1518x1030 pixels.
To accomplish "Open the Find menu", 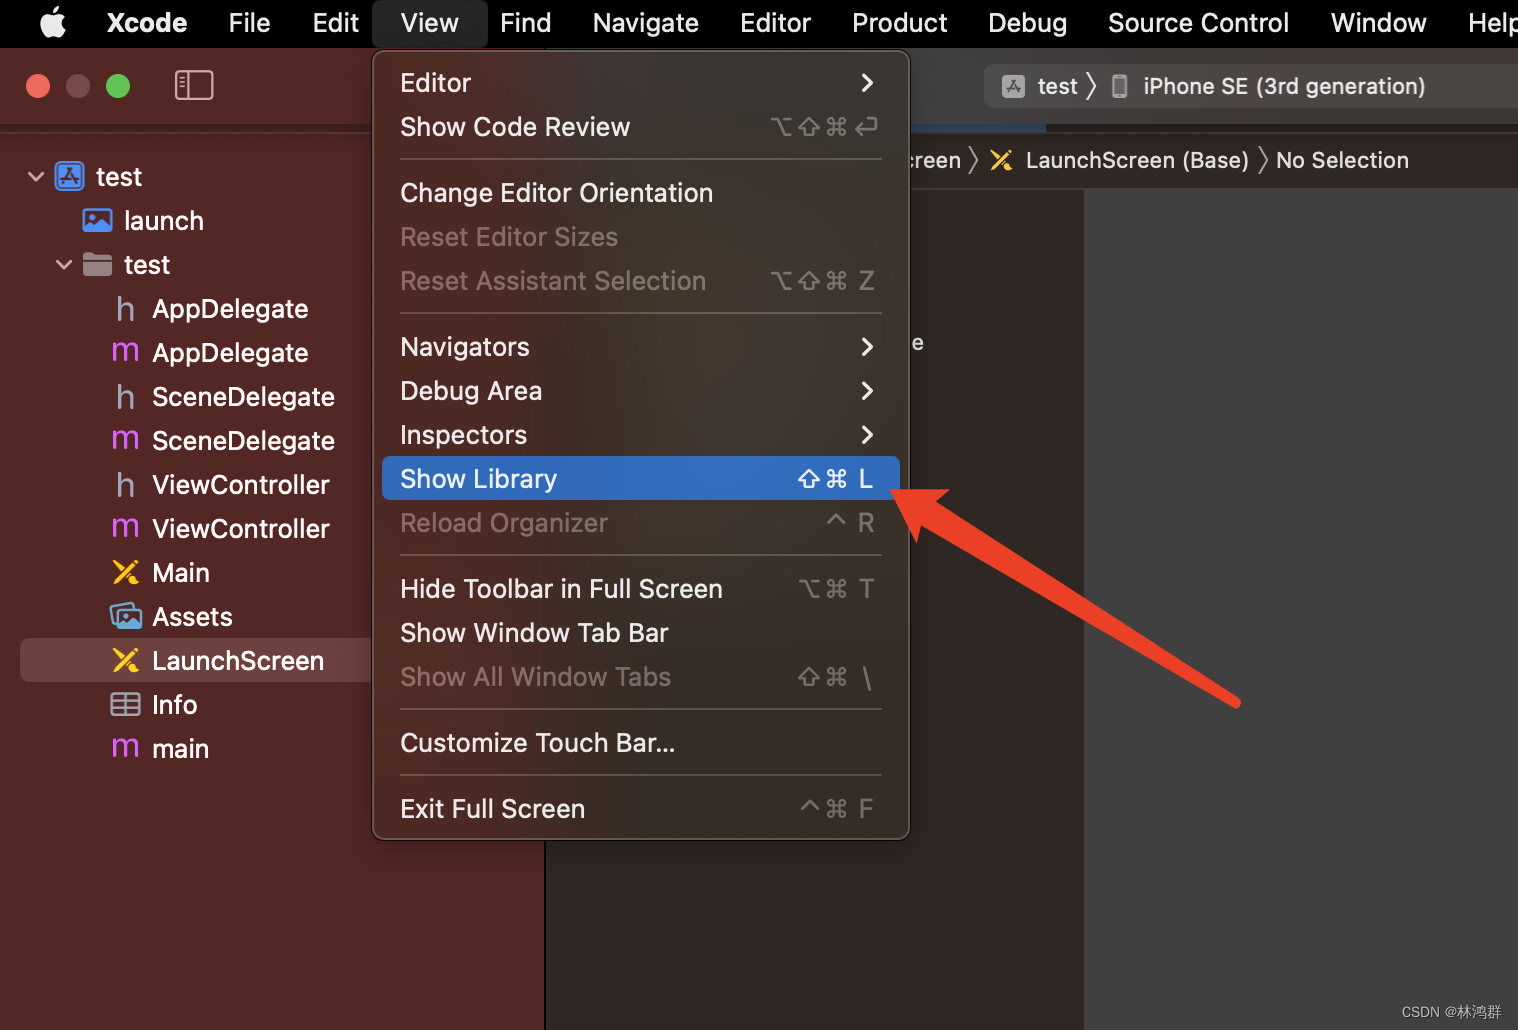I will click(x=526, y=23).
